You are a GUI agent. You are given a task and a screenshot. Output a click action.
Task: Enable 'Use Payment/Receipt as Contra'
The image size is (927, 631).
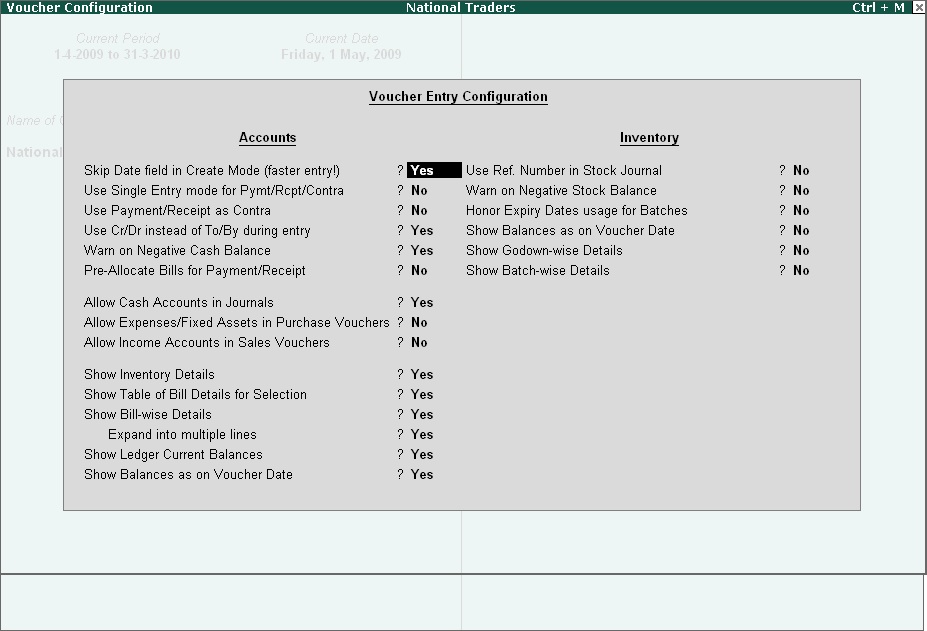click(419, 210)
